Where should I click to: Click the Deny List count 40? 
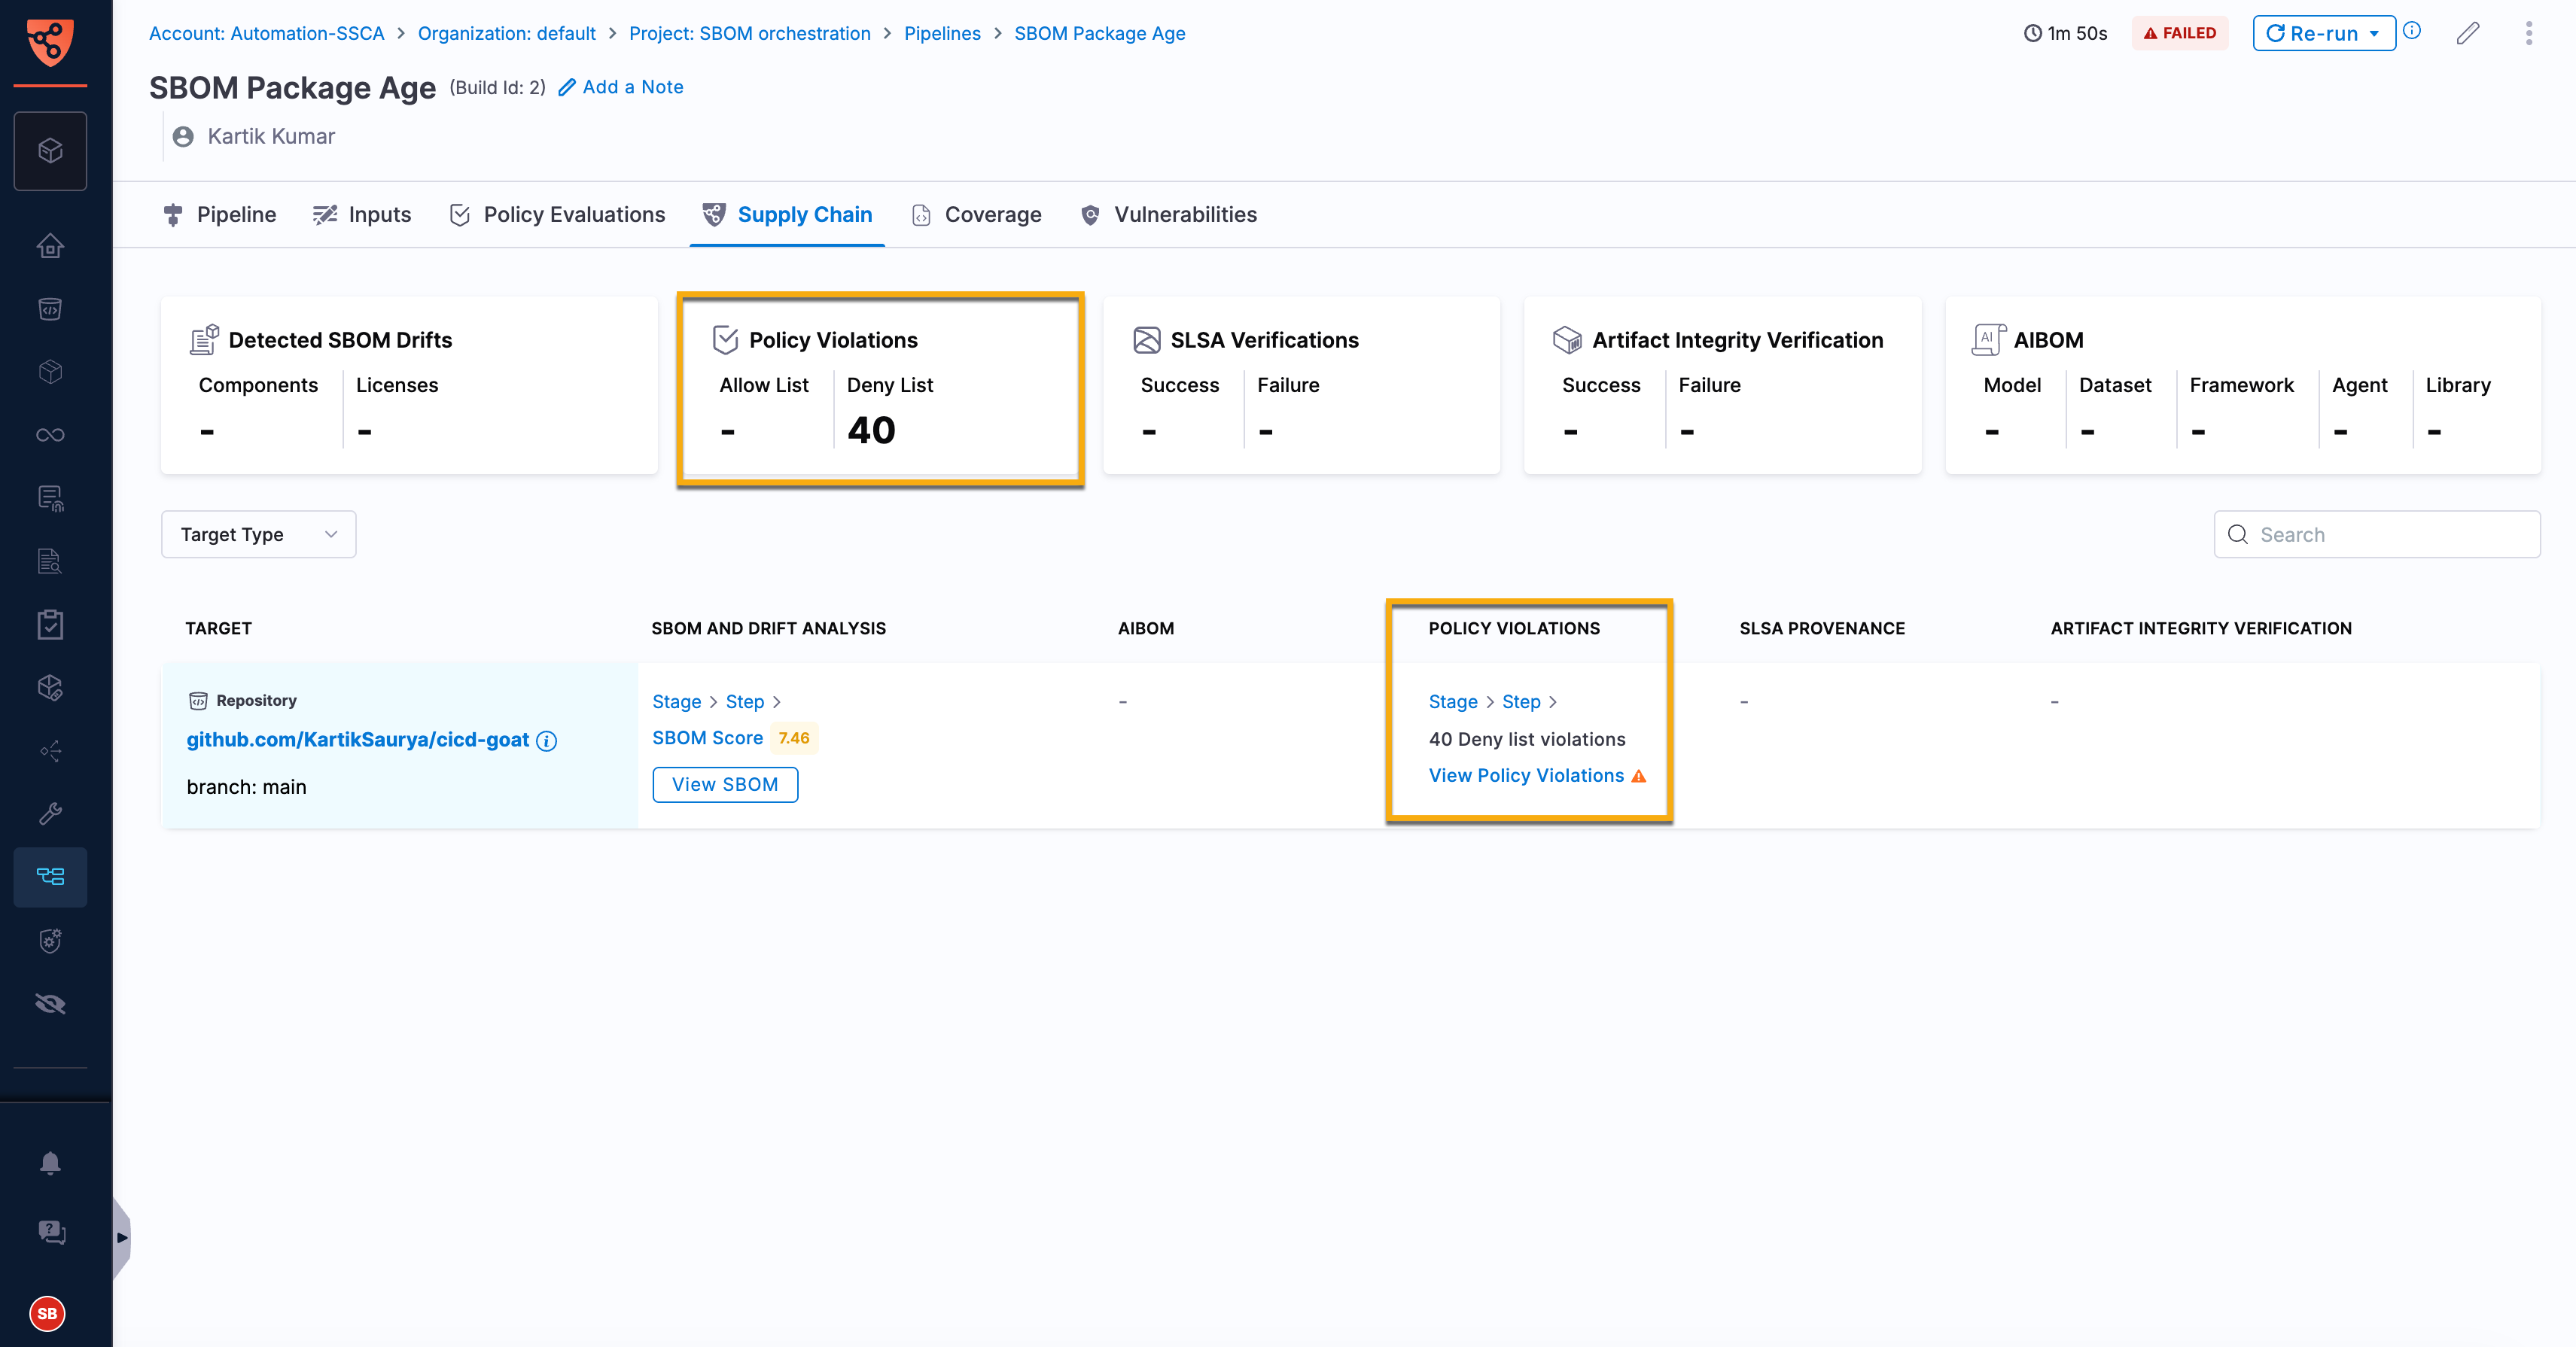[x=871, y=431]
